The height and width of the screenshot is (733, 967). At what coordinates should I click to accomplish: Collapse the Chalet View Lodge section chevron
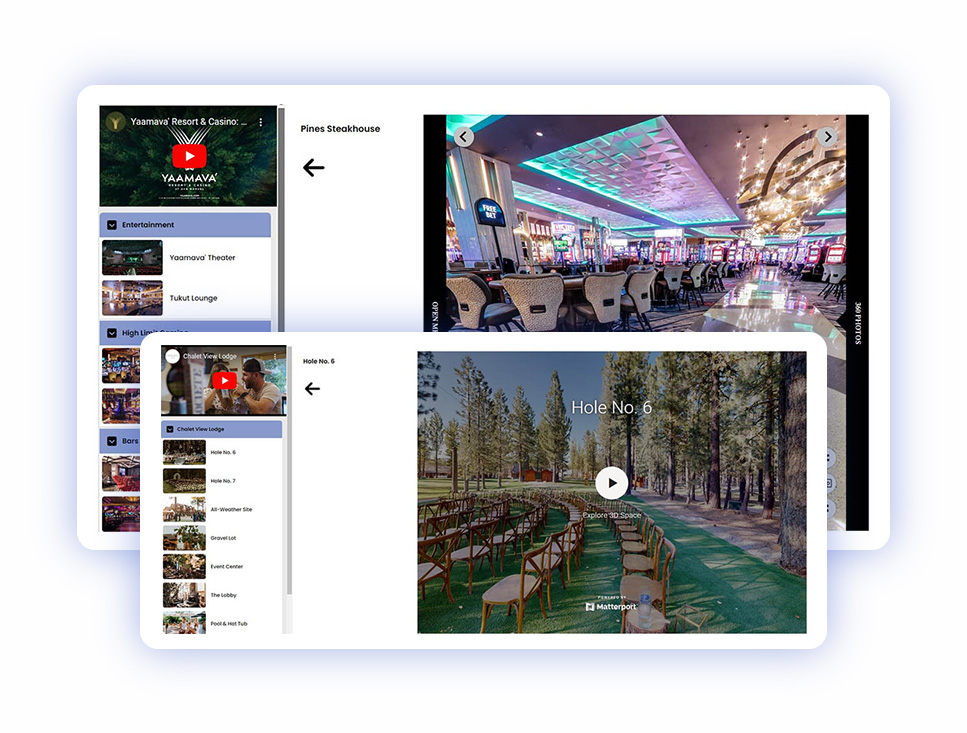(x=170, y=429)
